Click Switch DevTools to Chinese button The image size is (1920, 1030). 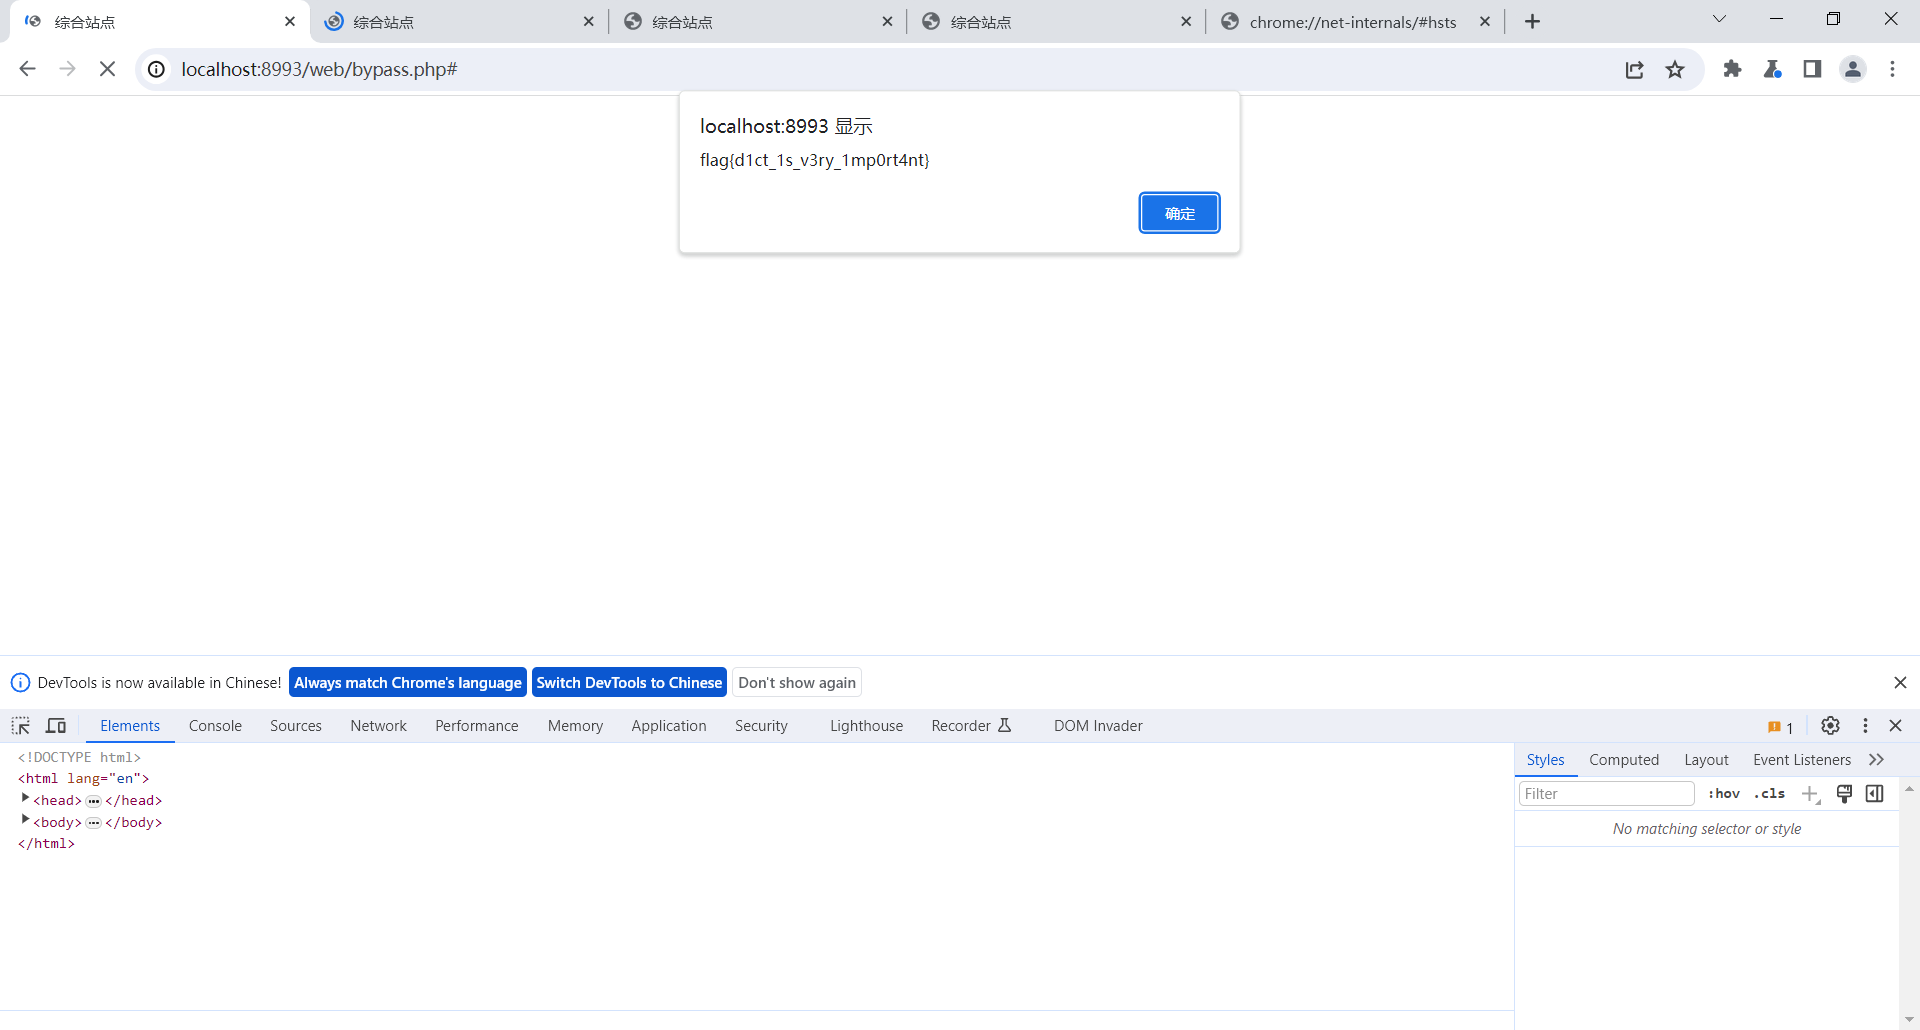click(629, 683)
